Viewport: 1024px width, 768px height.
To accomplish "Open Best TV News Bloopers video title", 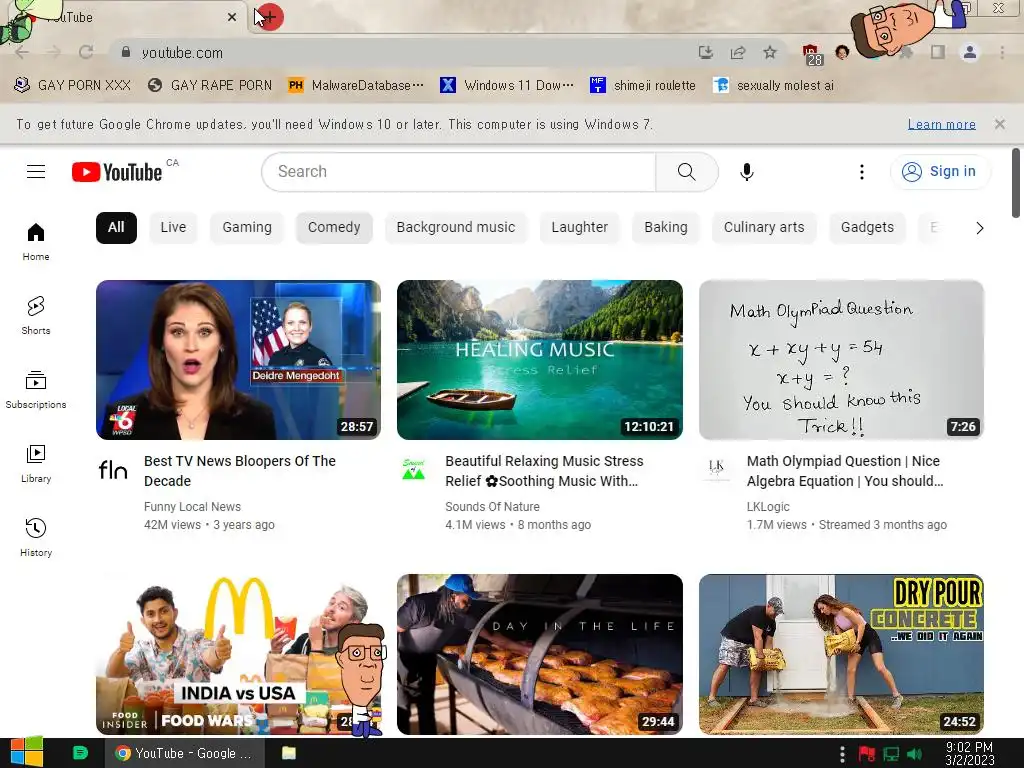I will pyautogui.click(x=240, y=471).
